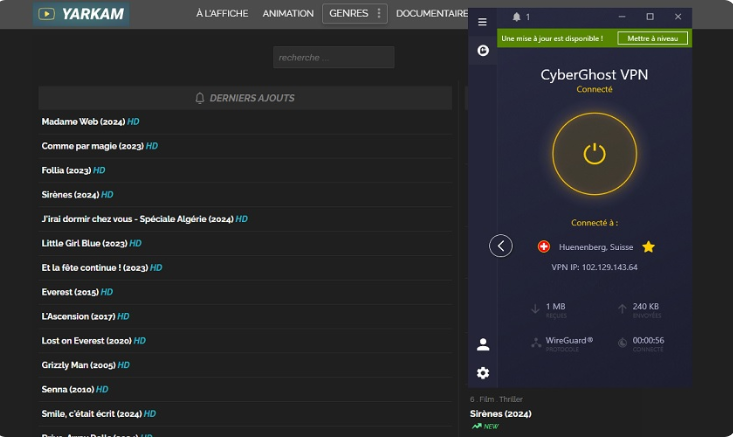Click the Mettre à niveau button
Viewport: 733px width, 438px height.
652,38
